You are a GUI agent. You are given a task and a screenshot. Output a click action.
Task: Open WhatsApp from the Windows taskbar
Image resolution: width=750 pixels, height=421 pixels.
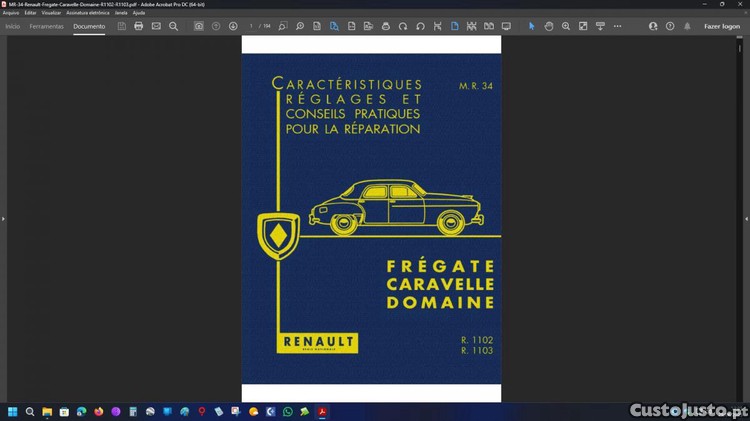(x=288, y=412)
